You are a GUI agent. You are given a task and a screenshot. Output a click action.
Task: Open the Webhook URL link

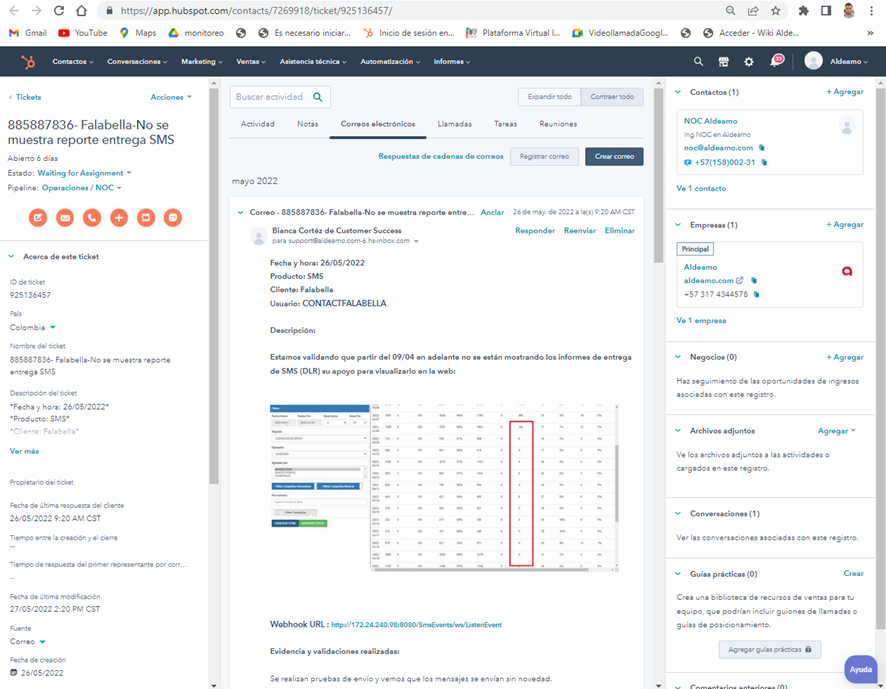tap(416, 625)
